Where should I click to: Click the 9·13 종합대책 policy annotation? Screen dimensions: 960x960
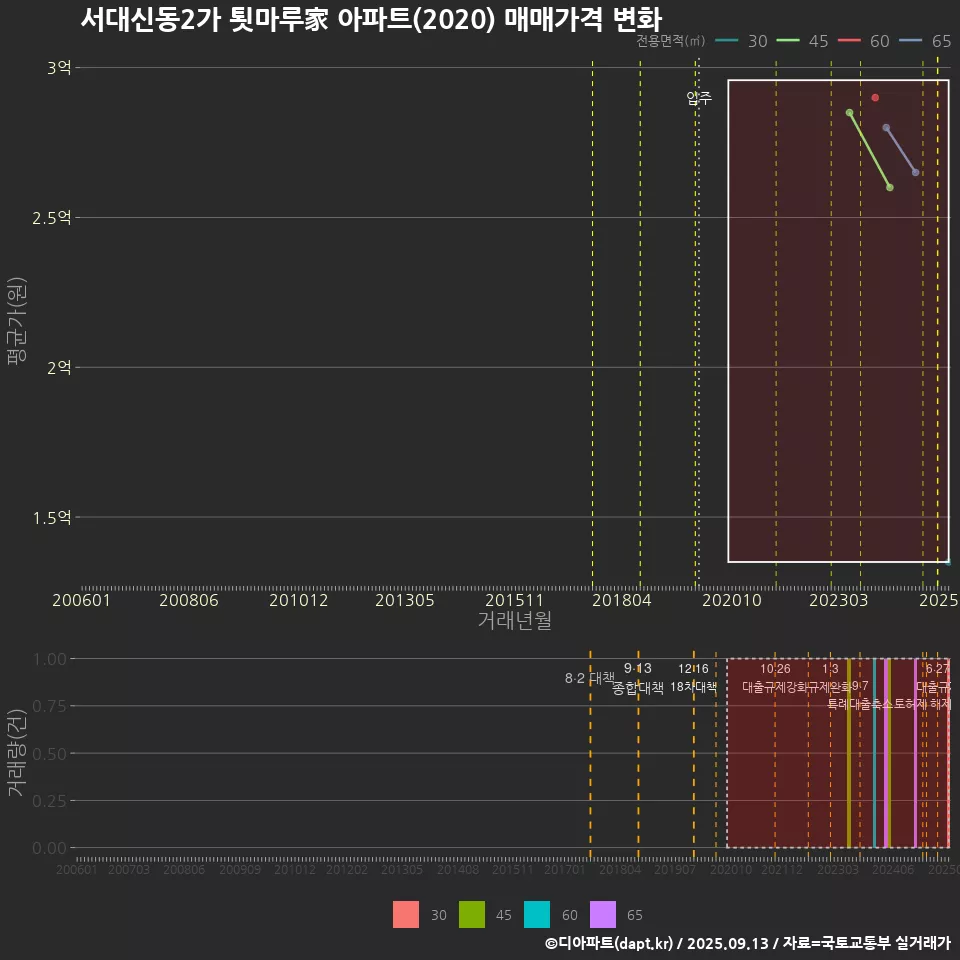tap(638, 678)
